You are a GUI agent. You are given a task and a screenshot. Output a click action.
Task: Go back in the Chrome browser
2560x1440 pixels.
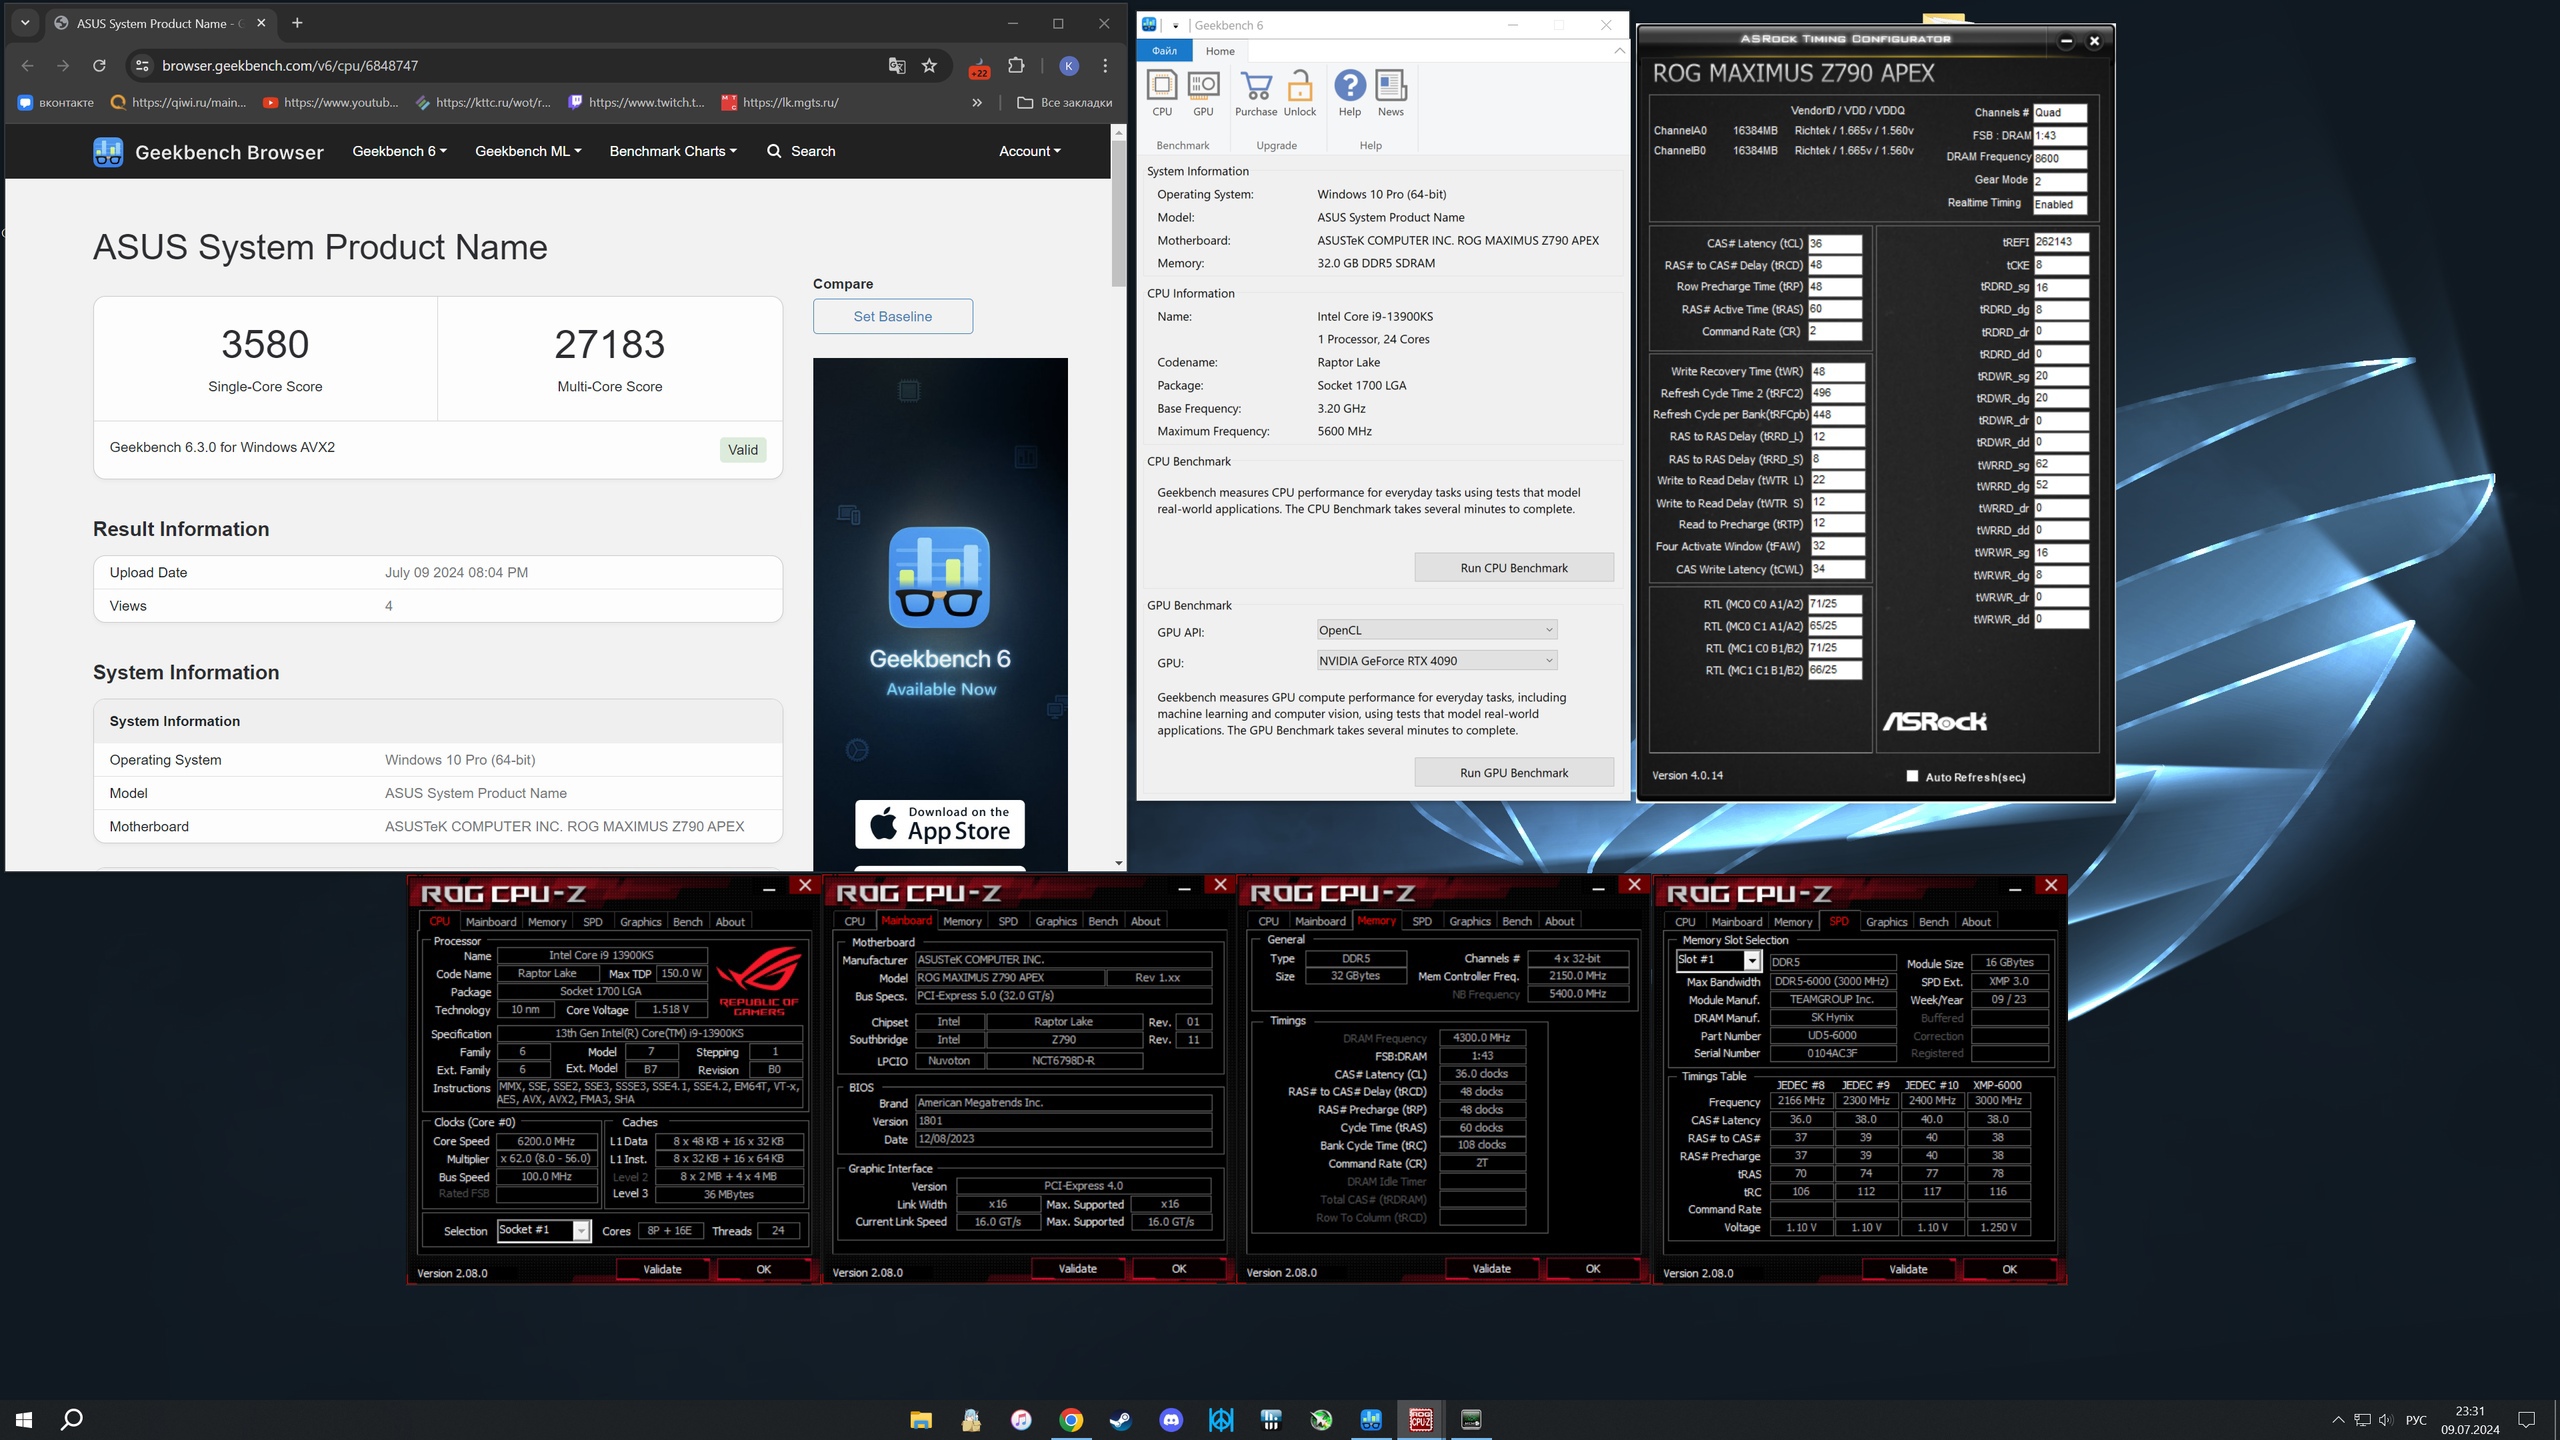[28, 66]
